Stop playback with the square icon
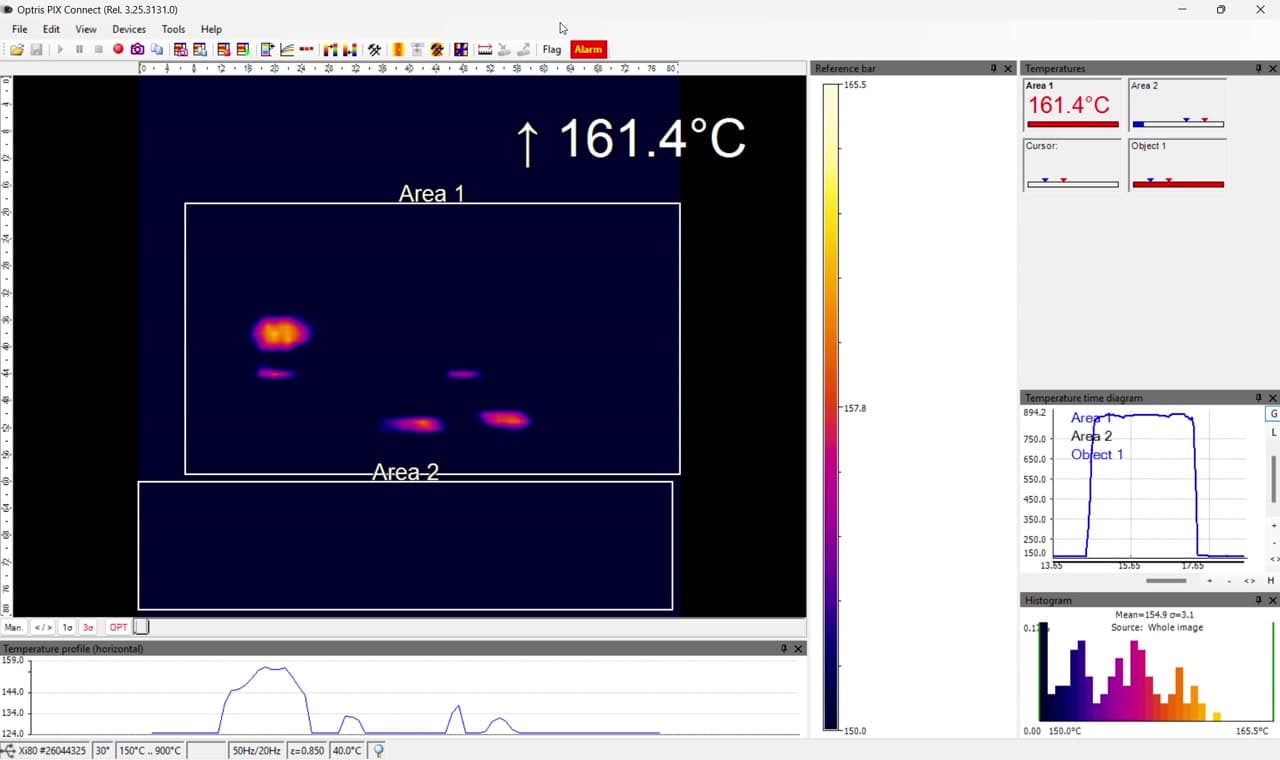Viewport: 1280px width, 760px height. click(x=98, y=49)
